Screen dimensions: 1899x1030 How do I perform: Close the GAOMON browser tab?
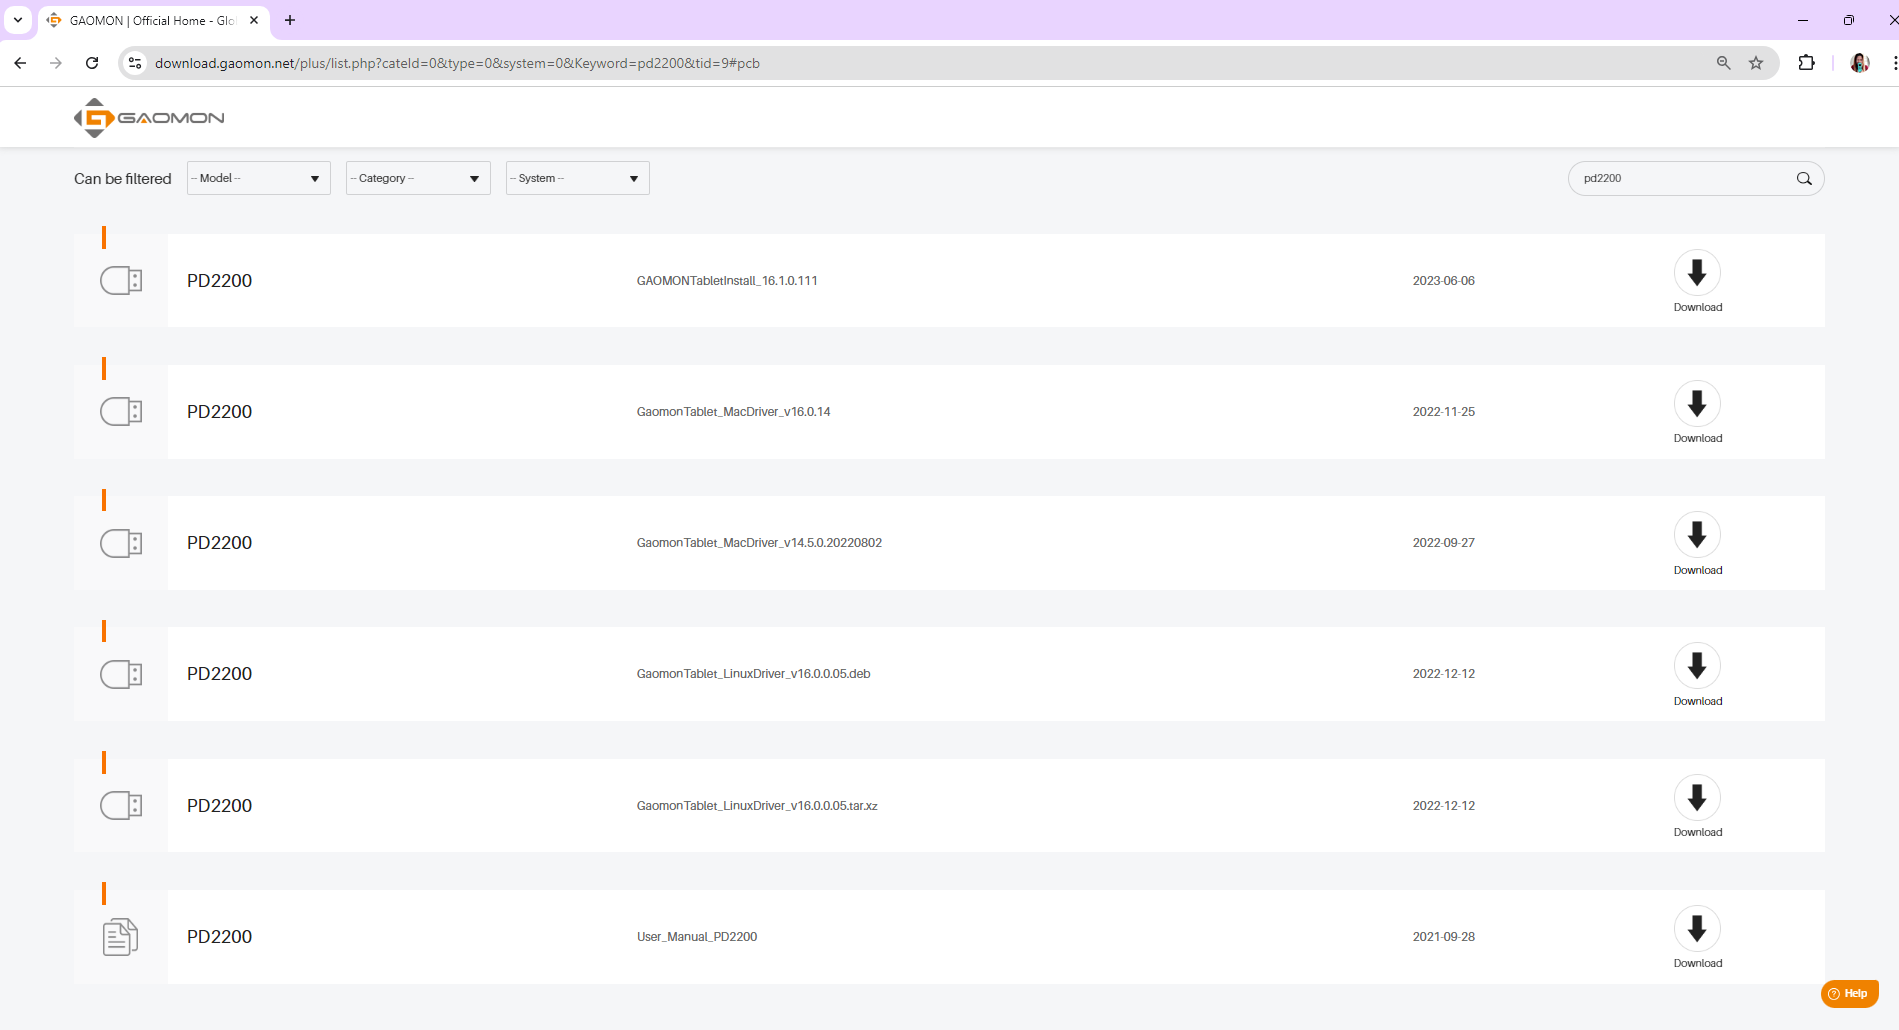254,20
